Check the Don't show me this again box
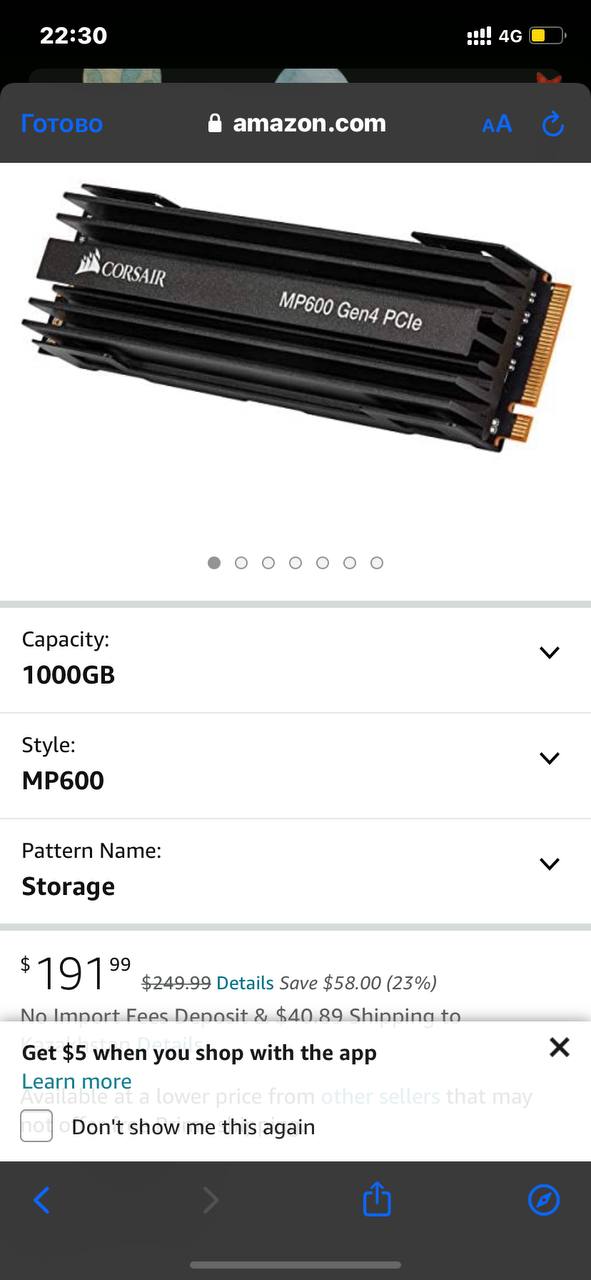The width and height of the screenshot is (591, 1280). [36, 1126]
